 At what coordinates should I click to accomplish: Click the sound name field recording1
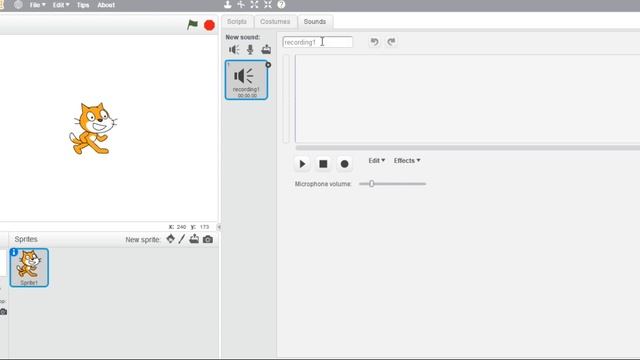click(318, 42)
